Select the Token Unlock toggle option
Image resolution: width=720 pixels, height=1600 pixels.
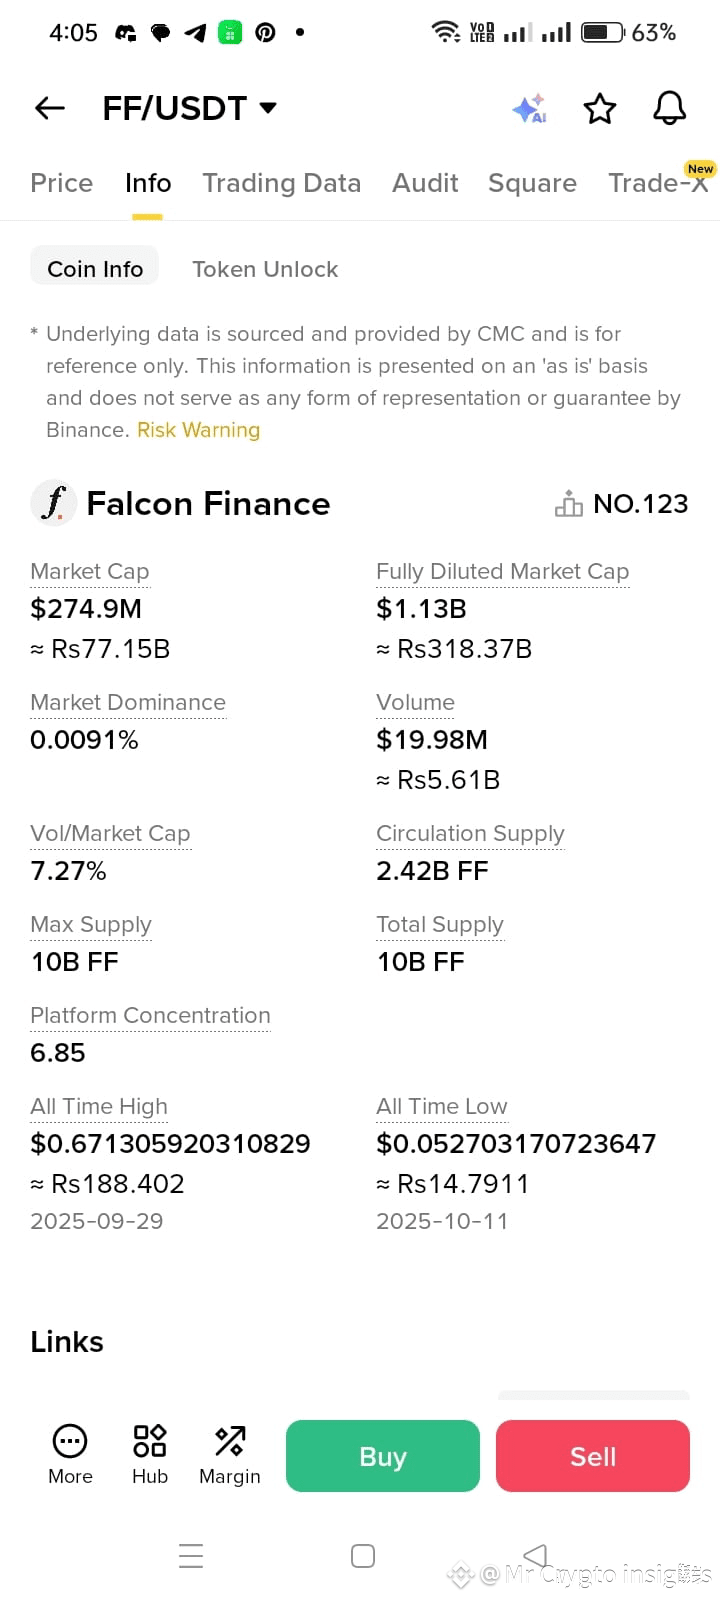click(265, 269)
